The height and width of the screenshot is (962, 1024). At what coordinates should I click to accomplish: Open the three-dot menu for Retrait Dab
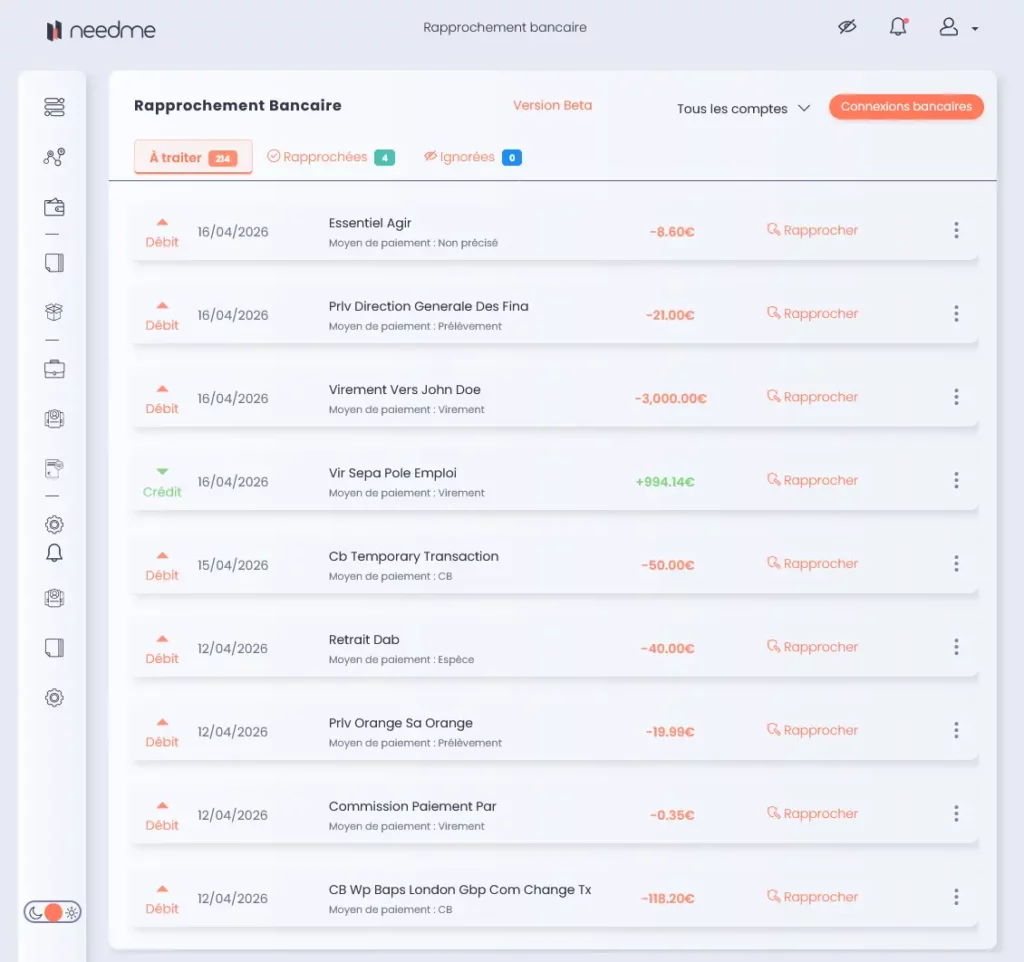956,647
